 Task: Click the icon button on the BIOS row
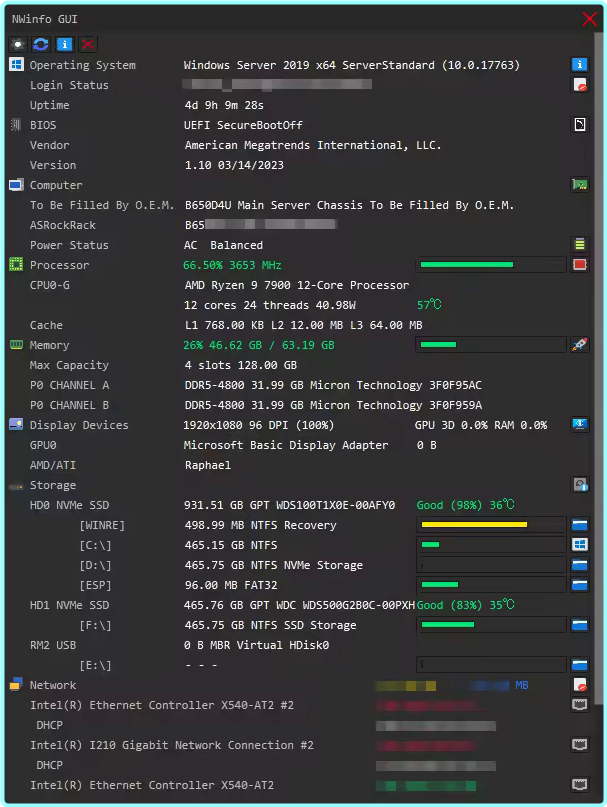[579, 125]
